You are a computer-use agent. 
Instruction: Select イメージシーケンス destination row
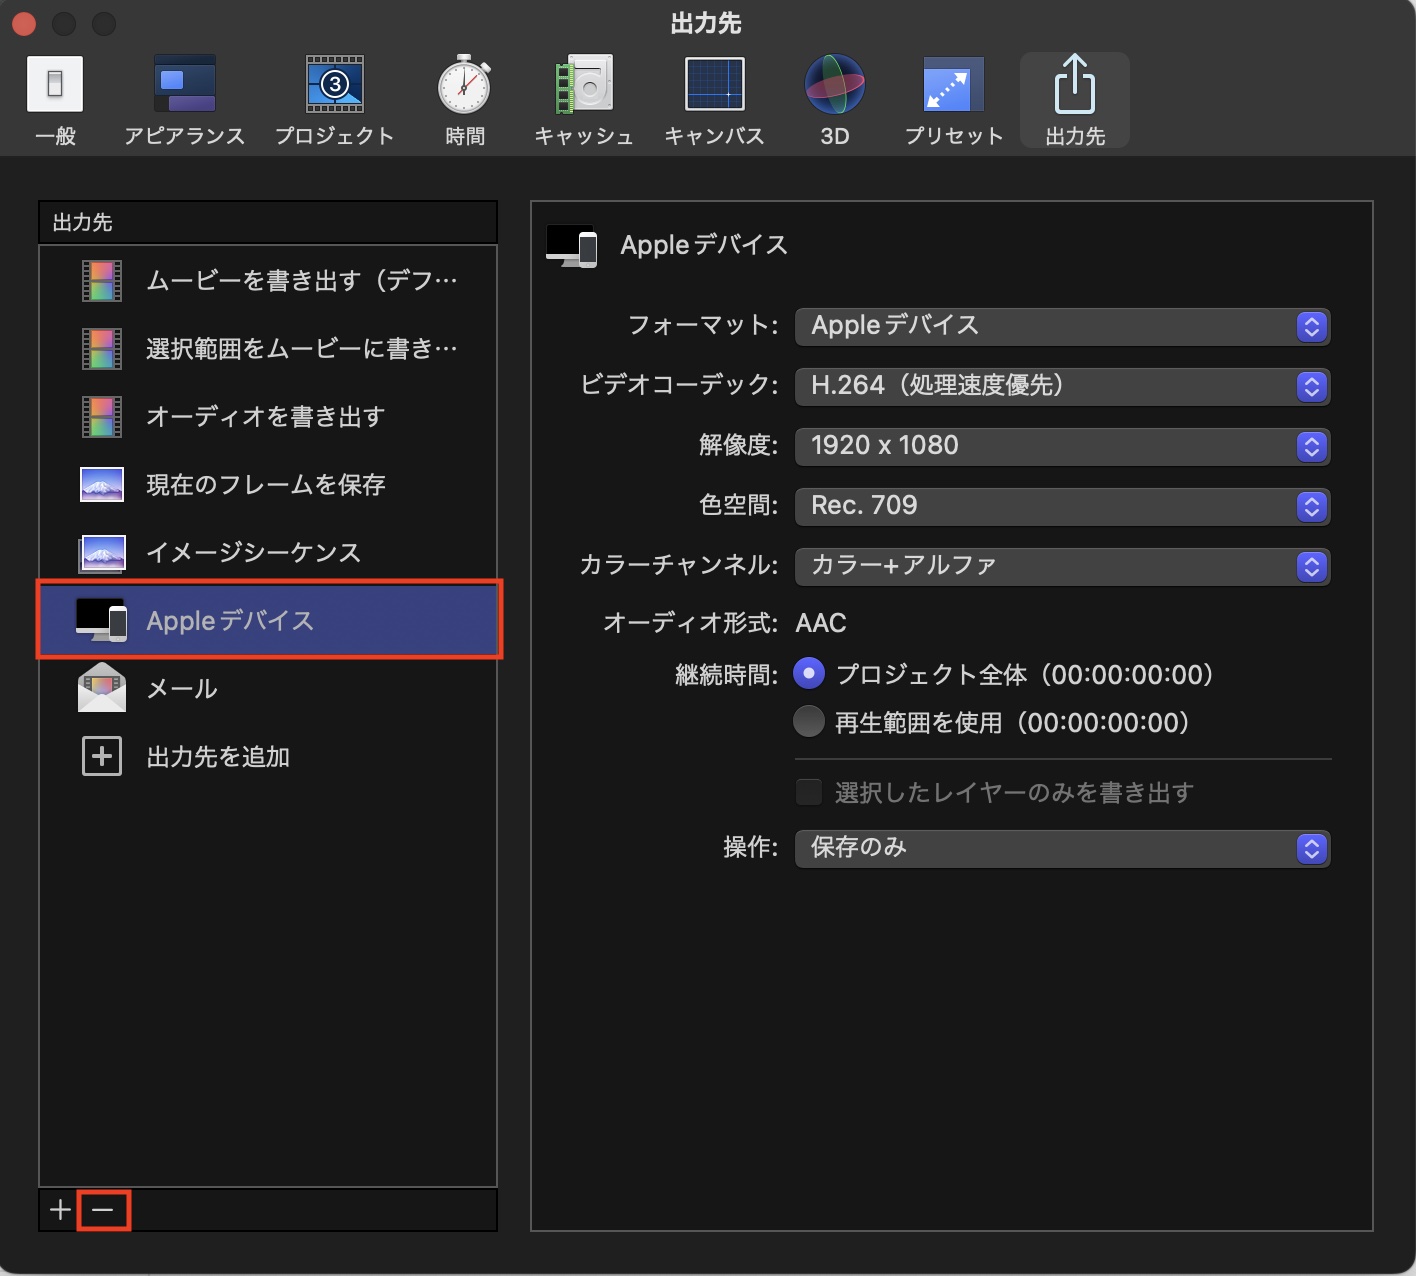(268, 553)
